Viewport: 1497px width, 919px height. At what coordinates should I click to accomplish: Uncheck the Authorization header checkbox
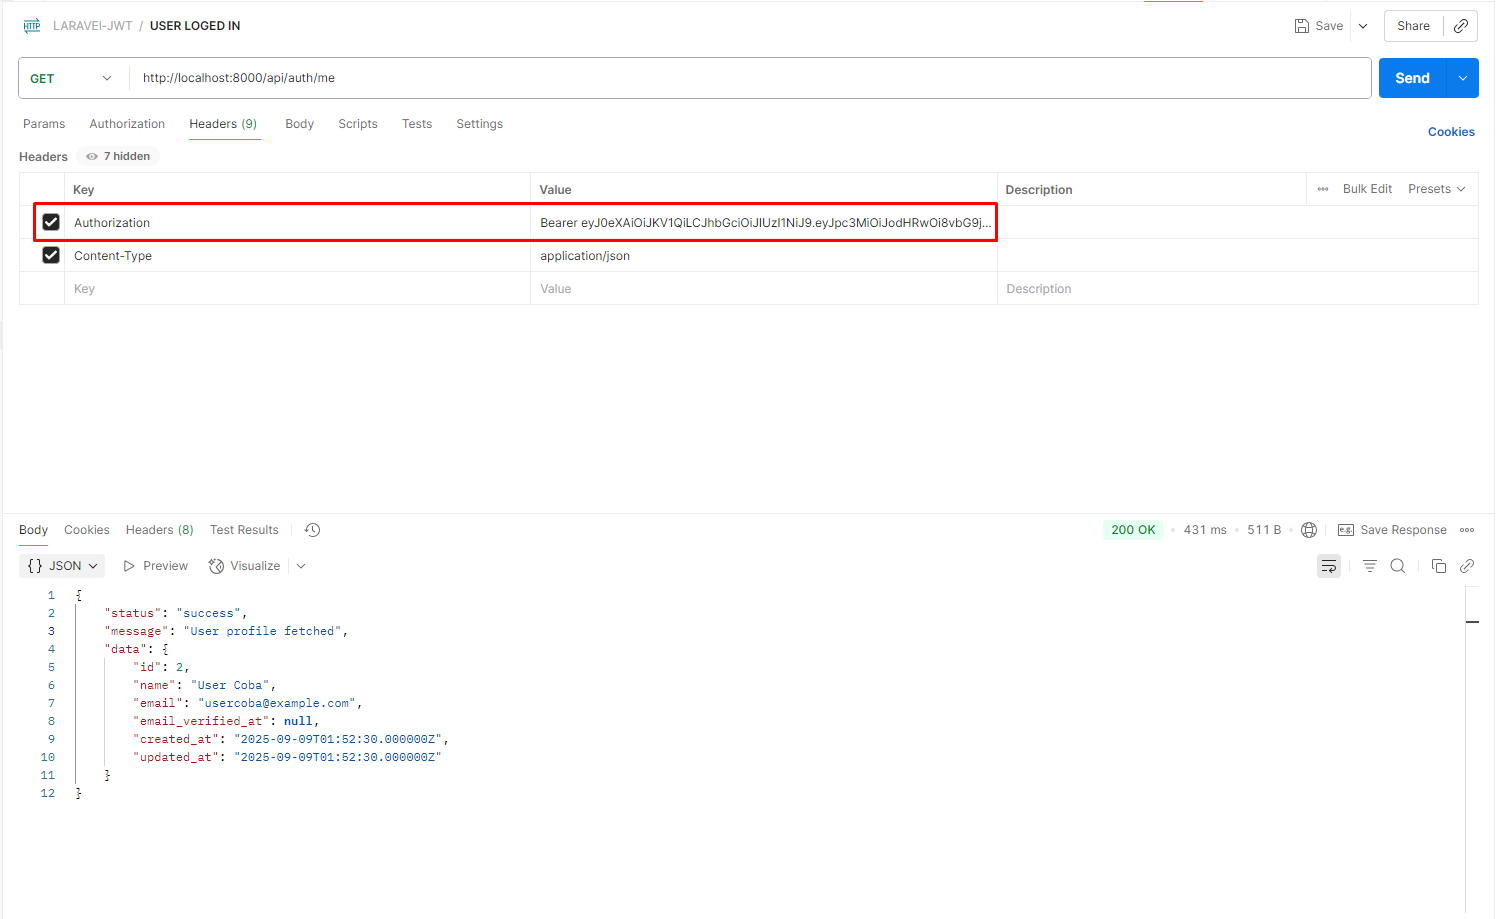pyautogui.click(x=51, y=222)
